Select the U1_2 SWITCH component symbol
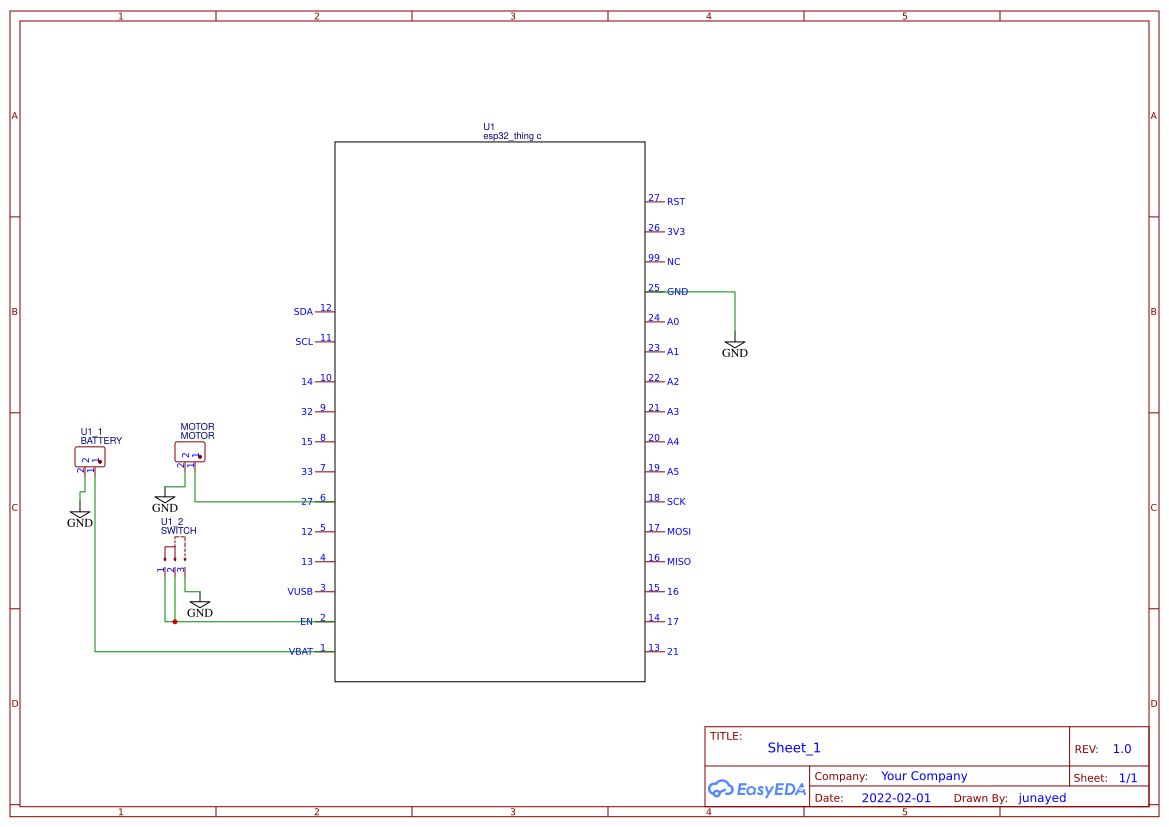Viewport: 1169px width, 827px height. click(175, 550)
